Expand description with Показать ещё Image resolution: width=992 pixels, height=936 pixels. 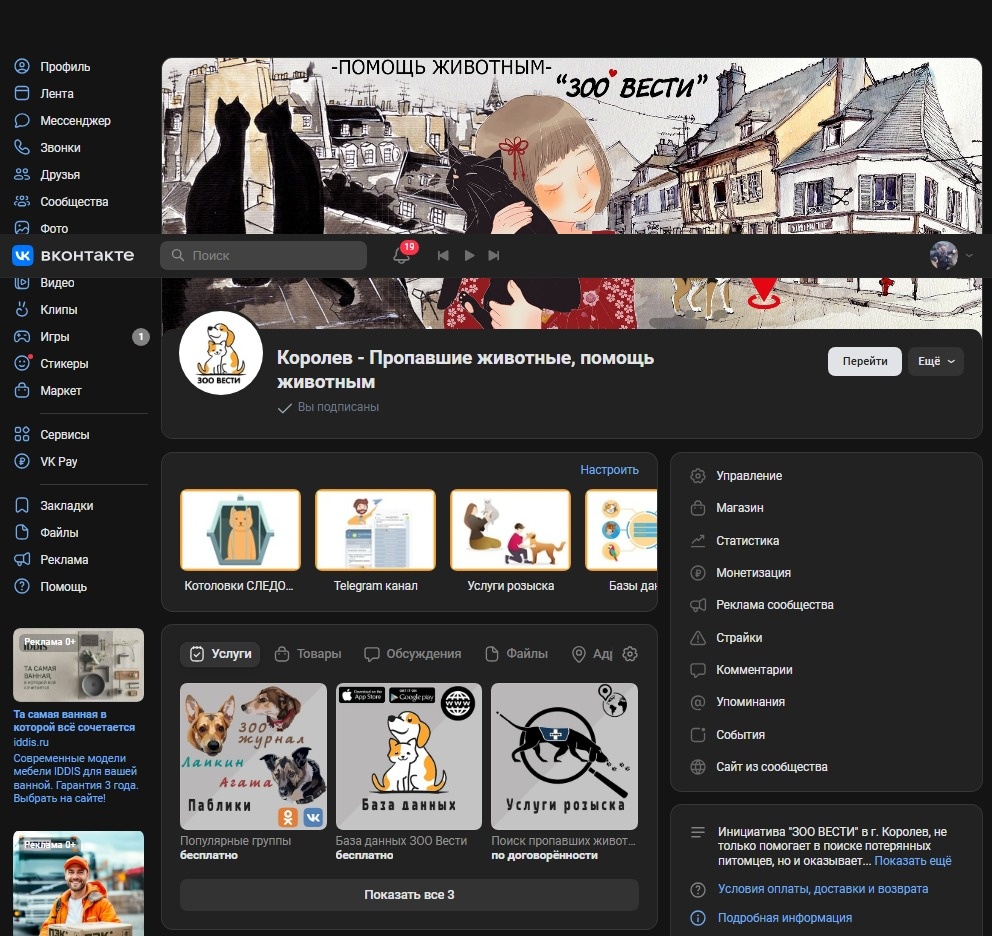click(912, 861)
